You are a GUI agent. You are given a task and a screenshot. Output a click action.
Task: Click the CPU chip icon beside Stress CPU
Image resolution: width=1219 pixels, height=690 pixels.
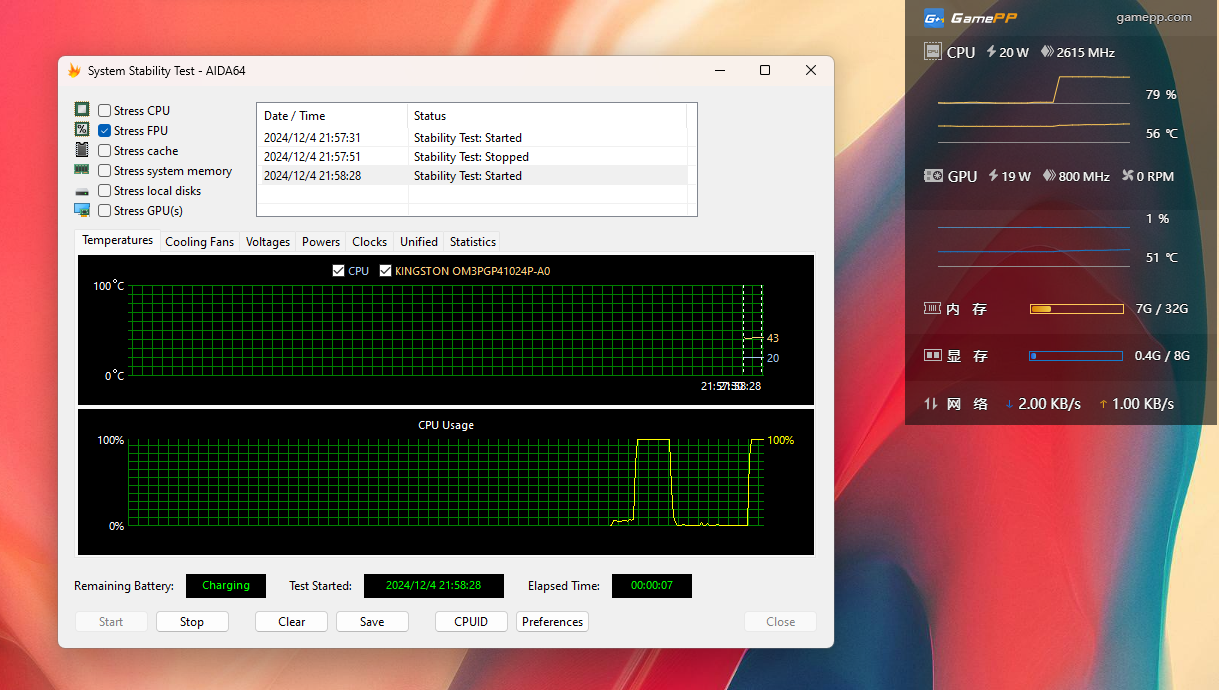pos(82,110)
